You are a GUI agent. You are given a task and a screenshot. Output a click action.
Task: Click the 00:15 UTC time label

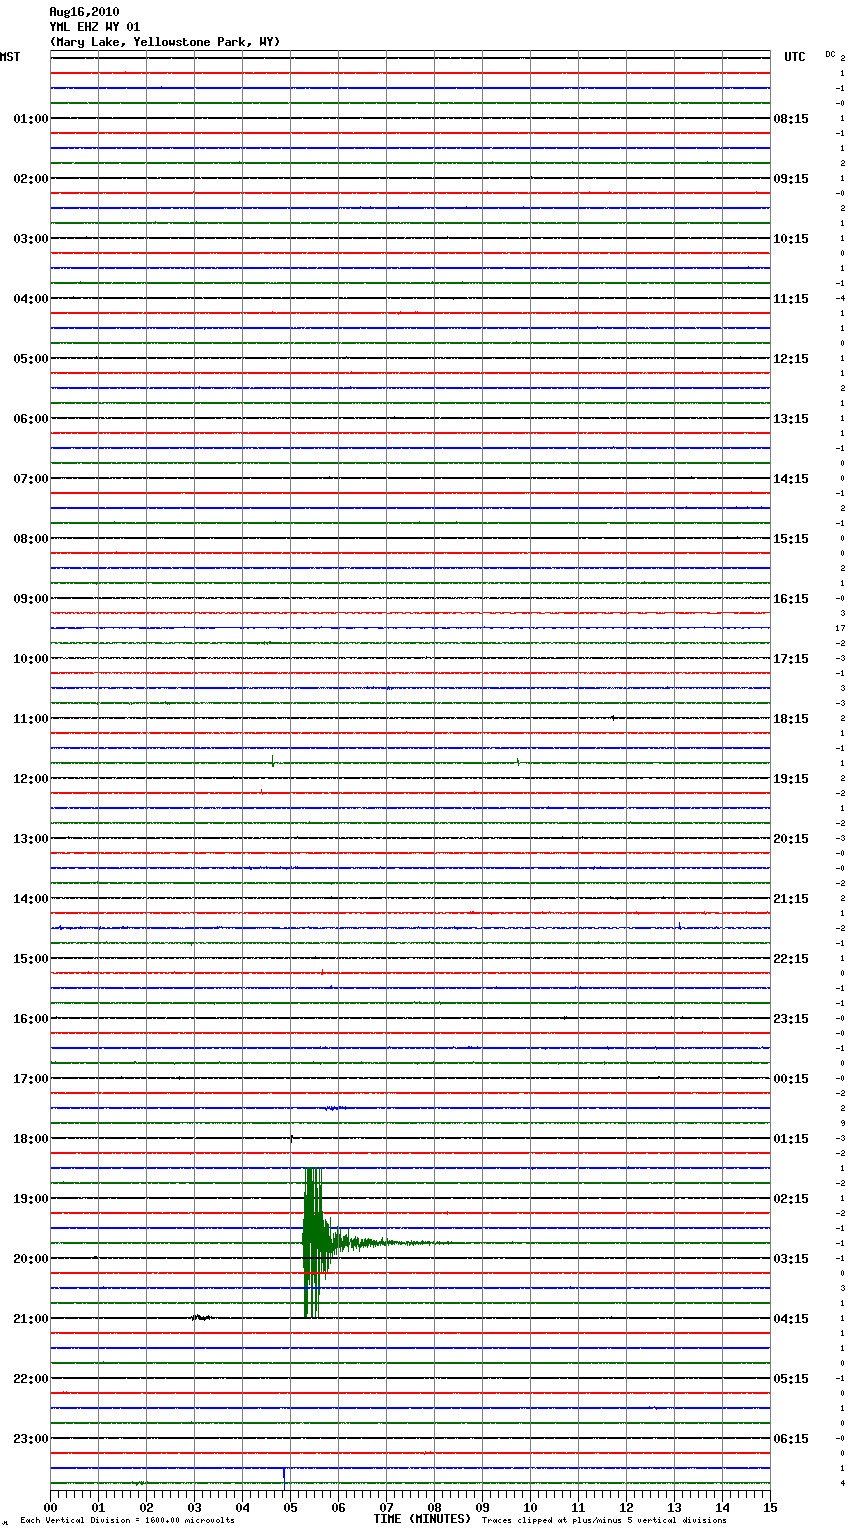[x=791, y=1079]
